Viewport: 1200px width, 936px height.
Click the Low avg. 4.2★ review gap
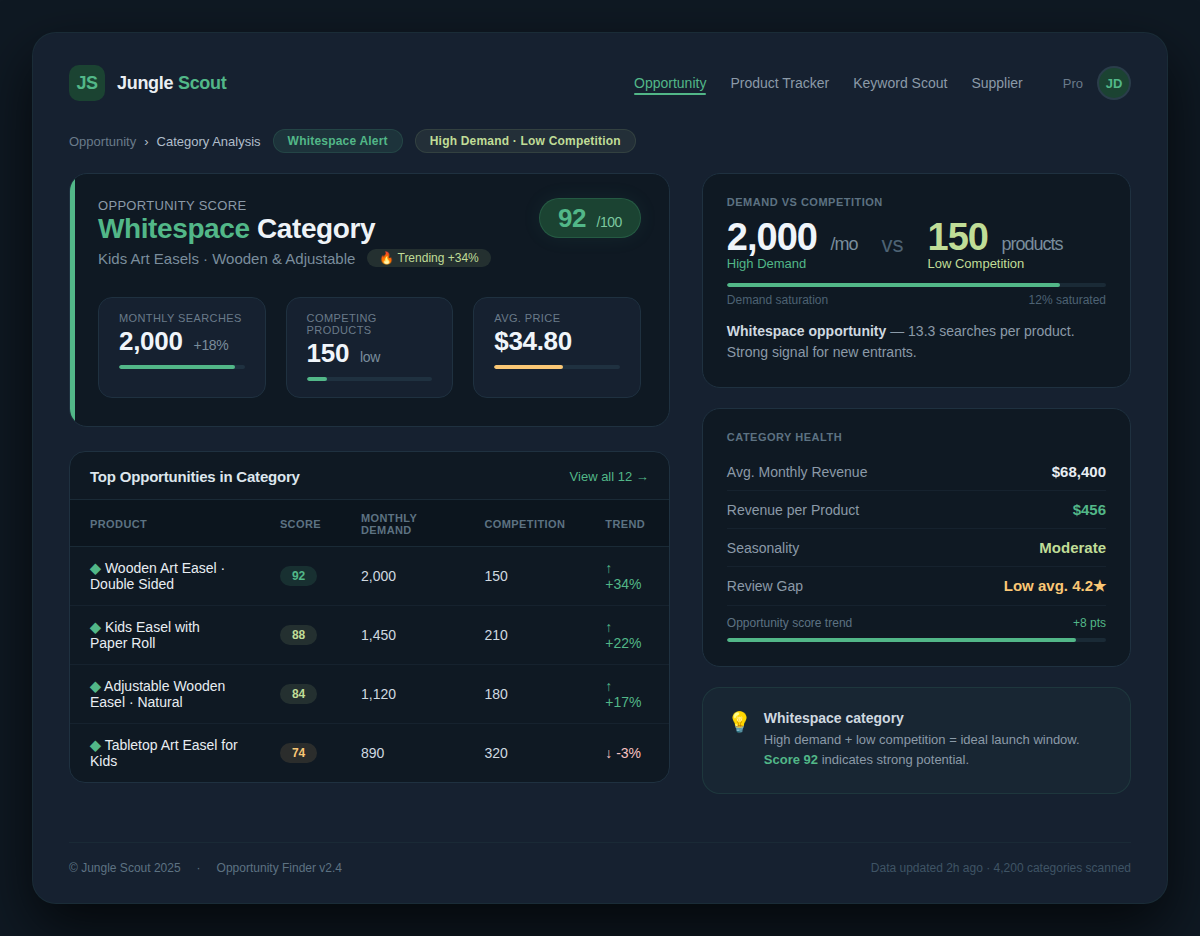point(1055,586)
